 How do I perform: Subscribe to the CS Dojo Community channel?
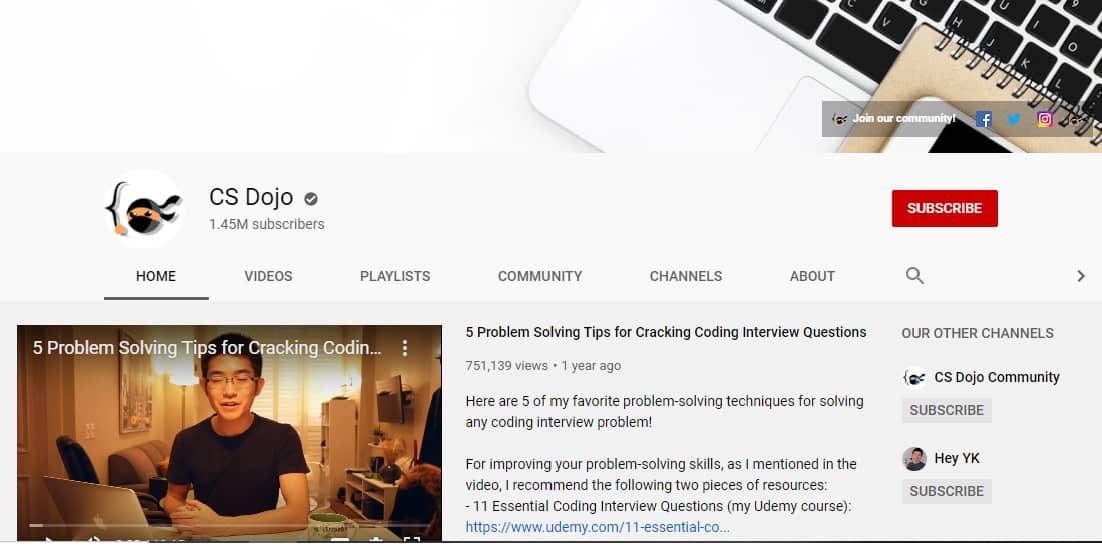tap(946, 410)
